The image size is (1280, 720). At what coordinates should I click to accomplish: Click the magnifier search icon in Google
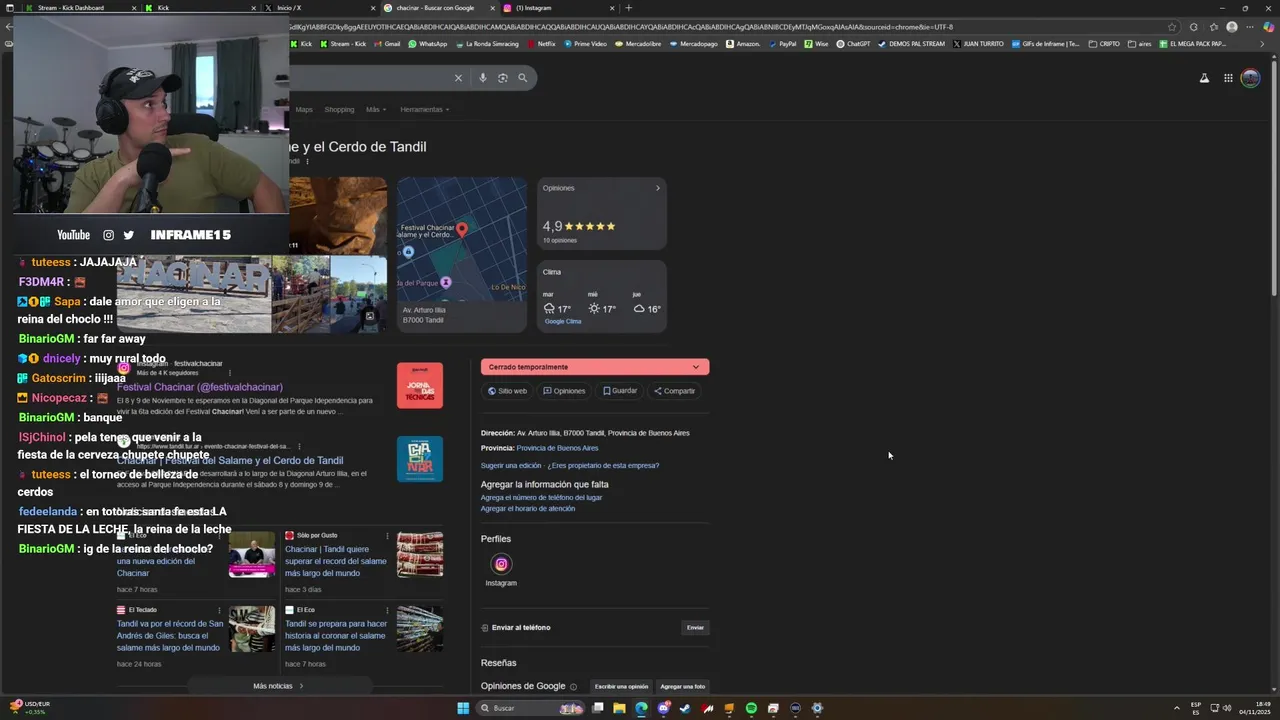pyautogui.click(x=522, y=78)
